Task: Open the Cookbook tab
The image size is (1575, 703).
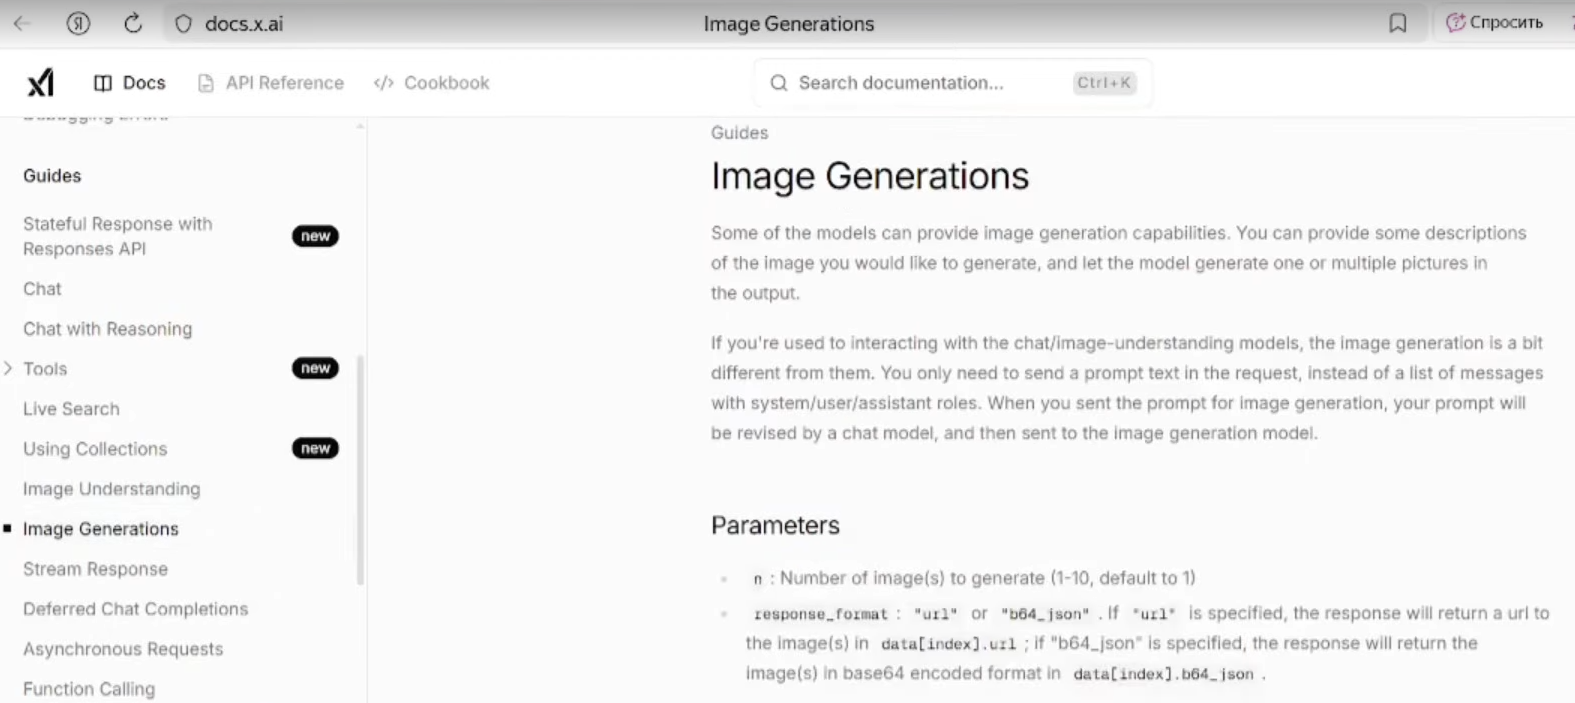Action: click(x=432, y=83)
